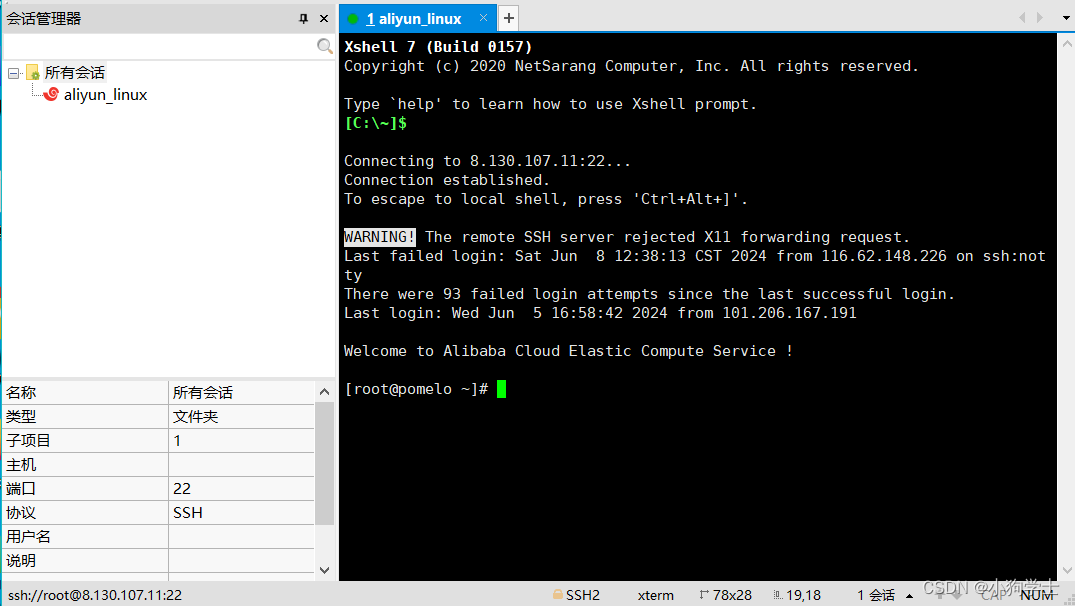
Task: Switch to the 1 aliyun_linux tab
Action: pyautogui.click(x=413, y=19)
